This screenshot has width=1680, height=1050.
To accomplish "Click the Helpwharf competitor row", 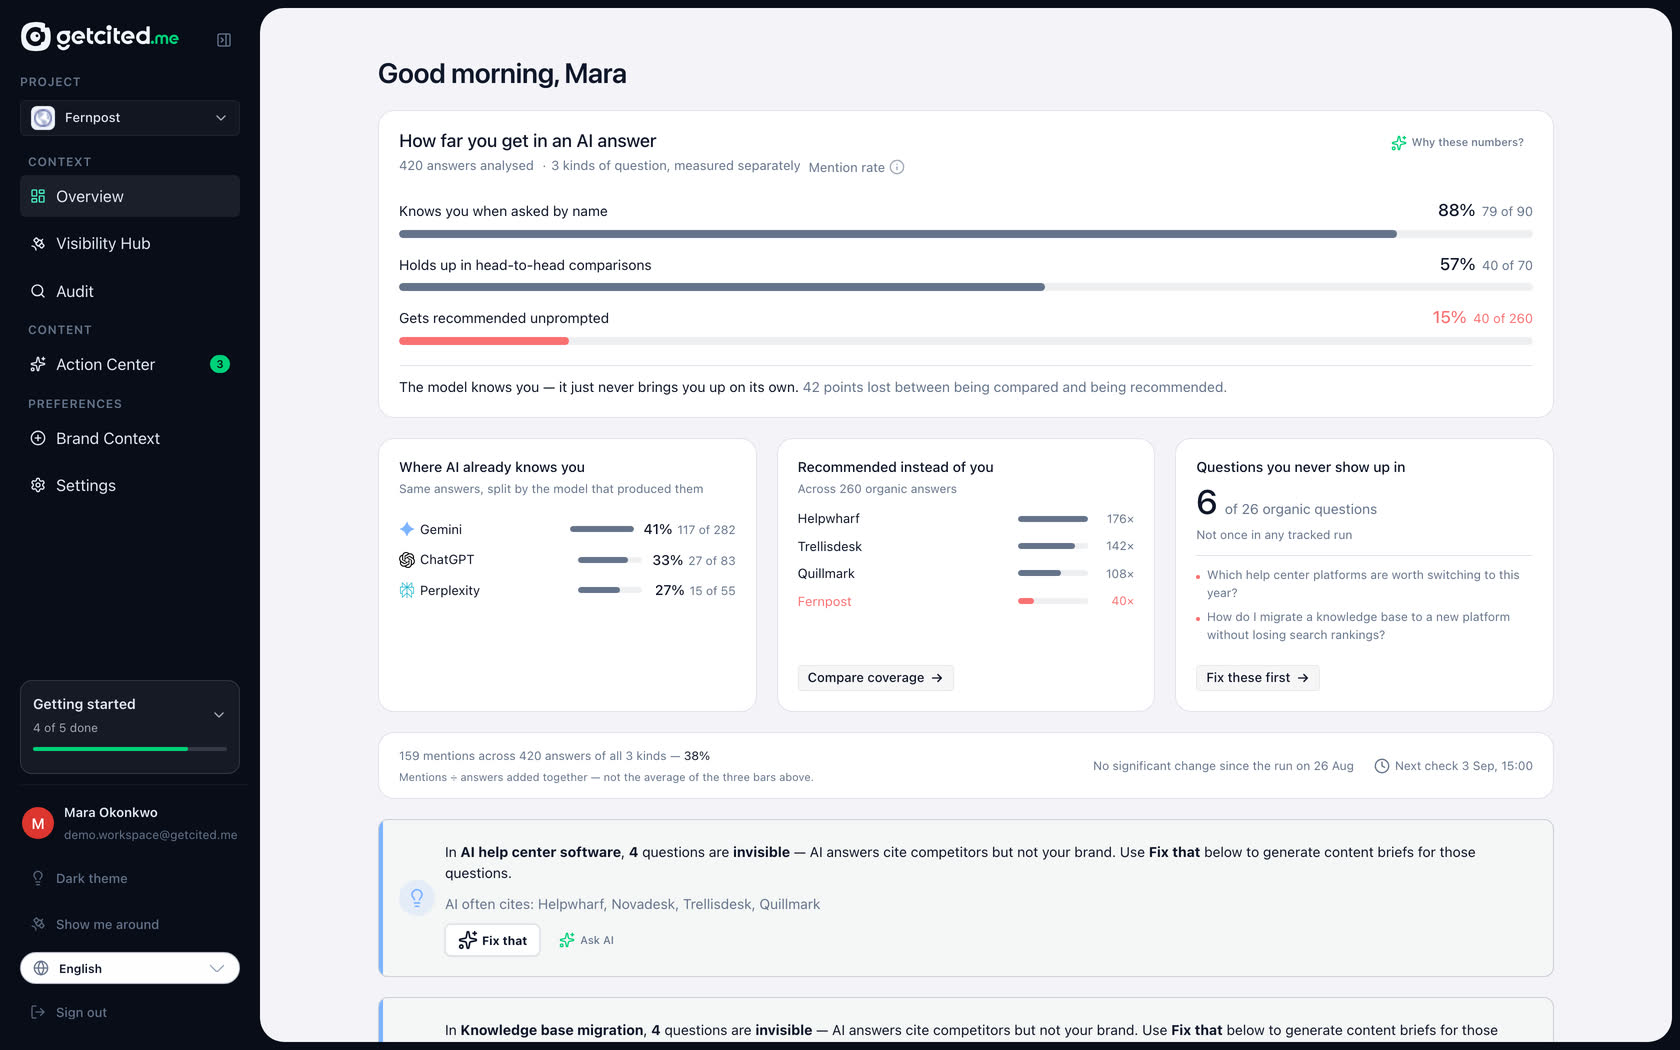I will pos(965,519).
